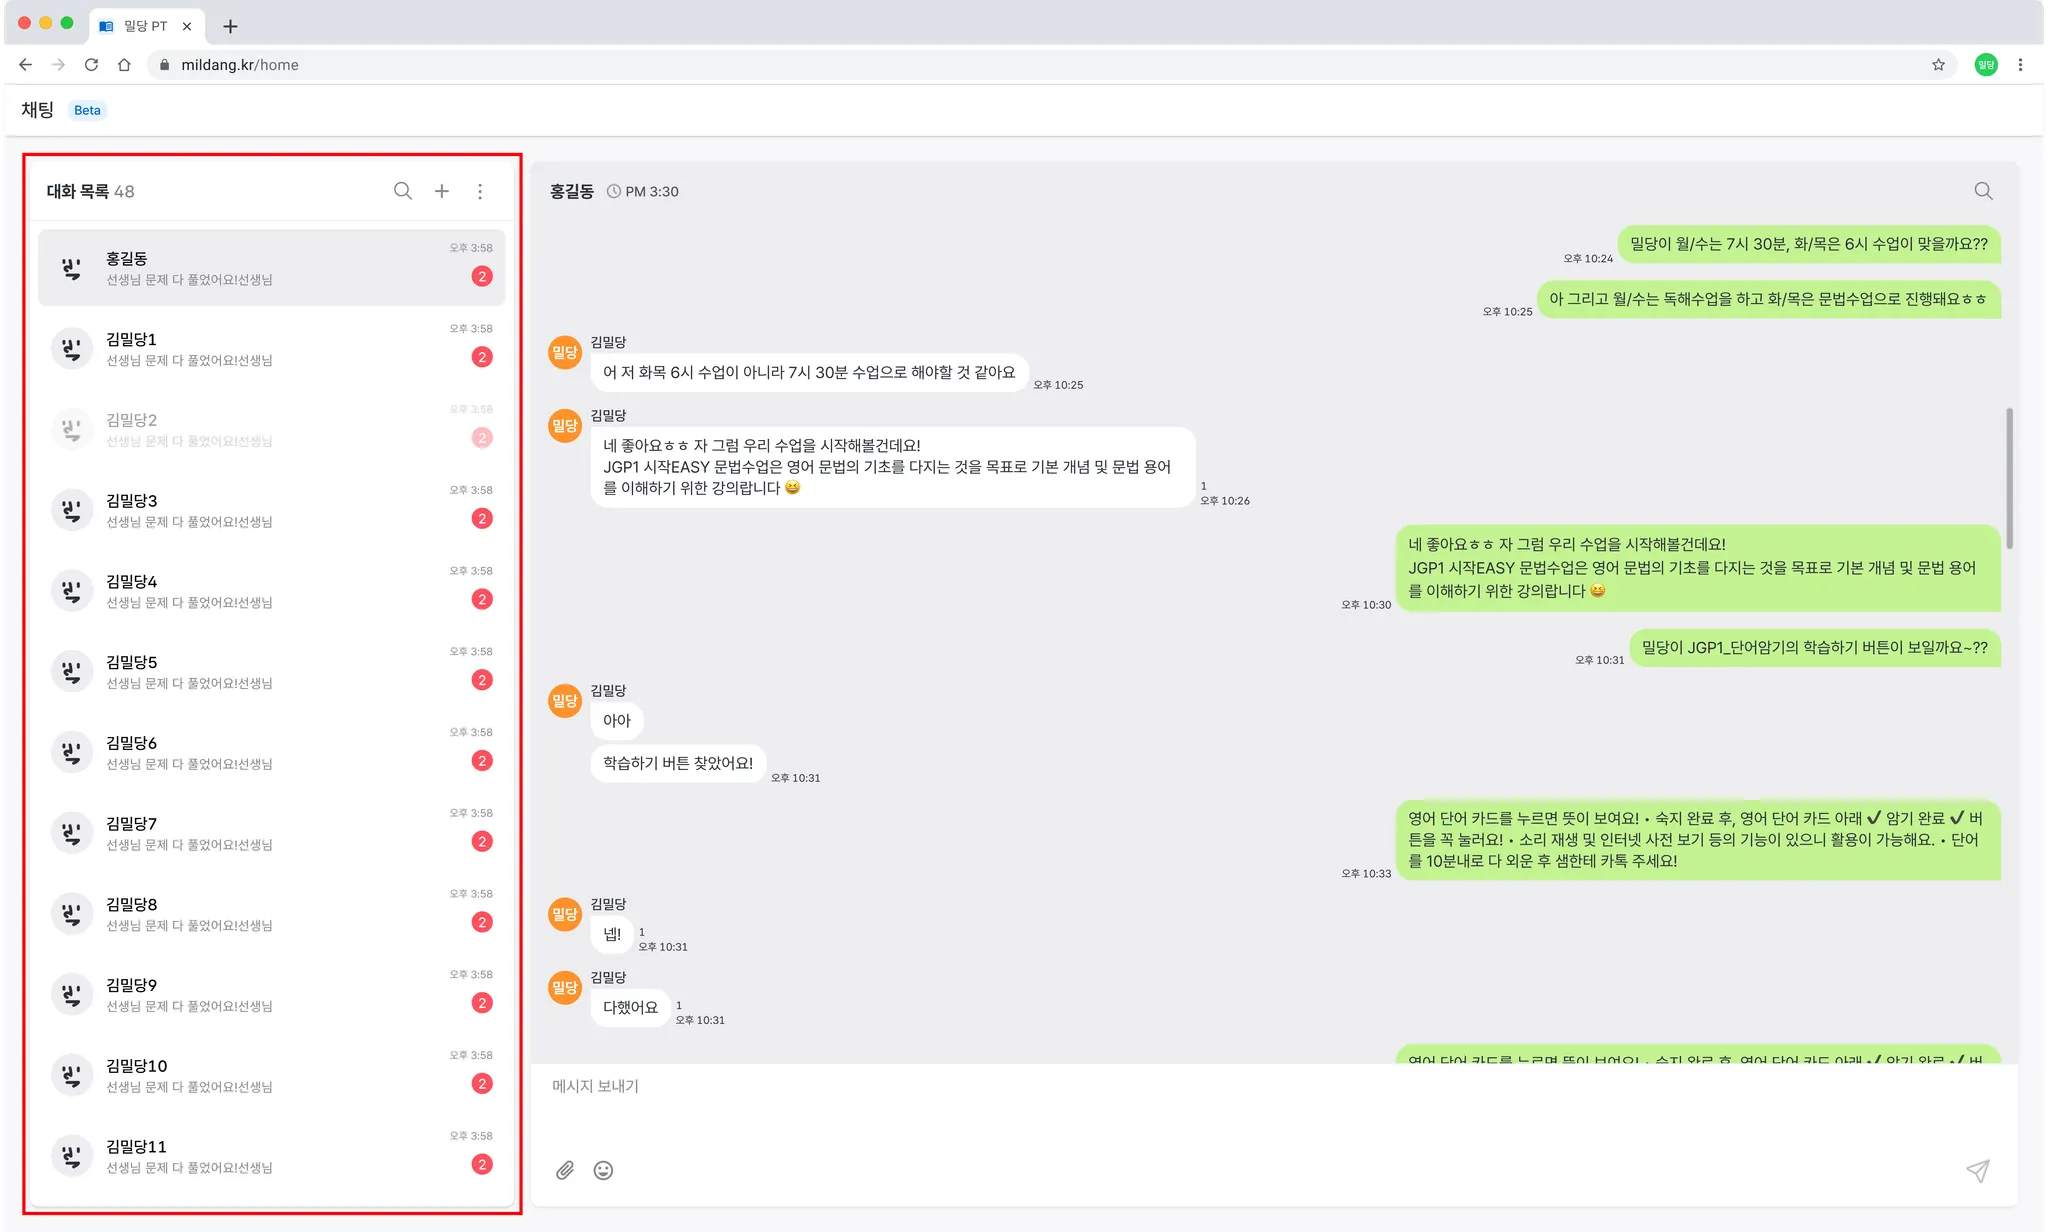Viewport: 2048px width, 1232px height.
Task: Click the 김밀당 orange avatar in chat
Action: (x=565, y=352)
